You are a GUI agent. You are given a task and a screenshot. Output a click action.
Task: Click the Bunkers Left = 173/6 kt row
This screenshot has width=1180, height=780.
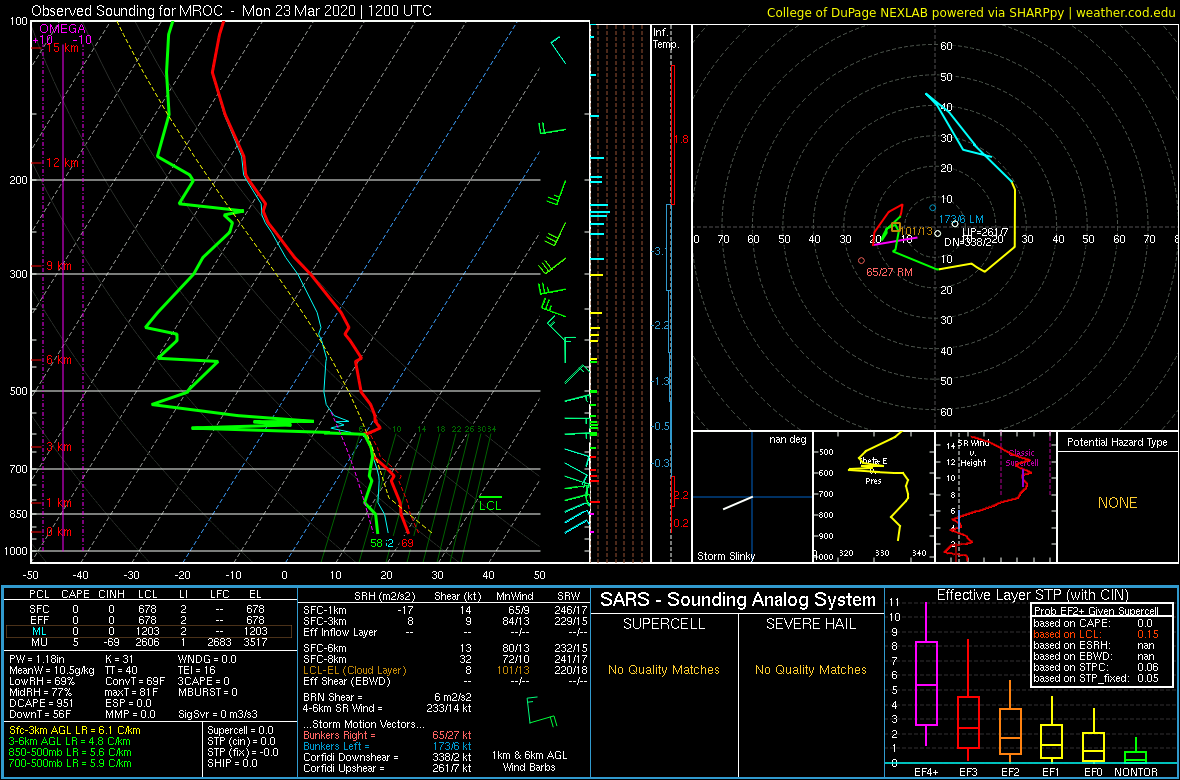coord(387,745)
